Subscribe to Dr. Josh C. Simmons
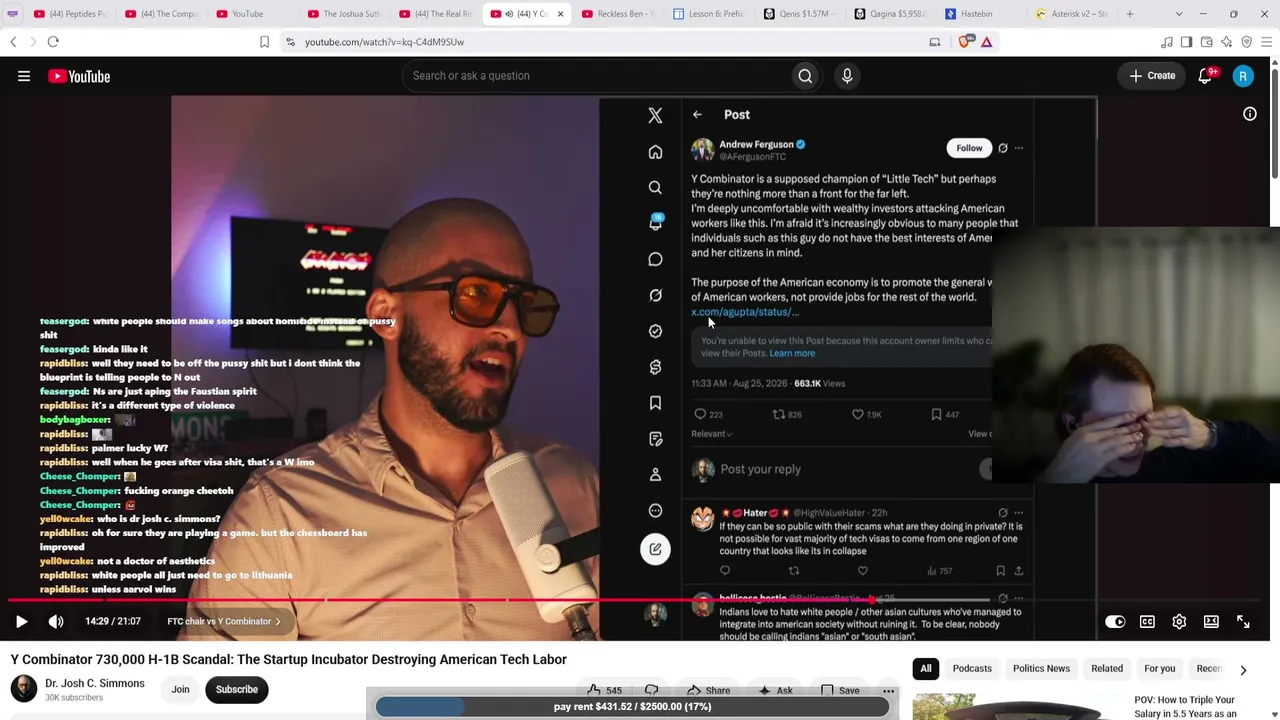 (237, 689)
